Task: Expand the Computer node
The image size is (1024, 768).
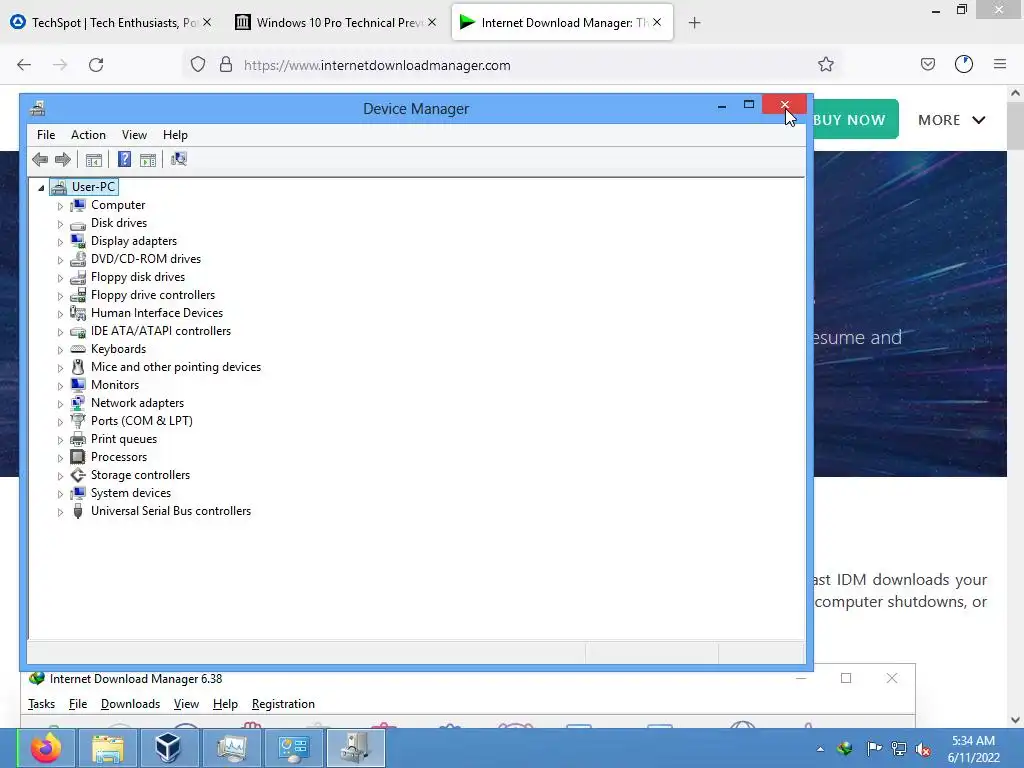Action: [60, 206]
